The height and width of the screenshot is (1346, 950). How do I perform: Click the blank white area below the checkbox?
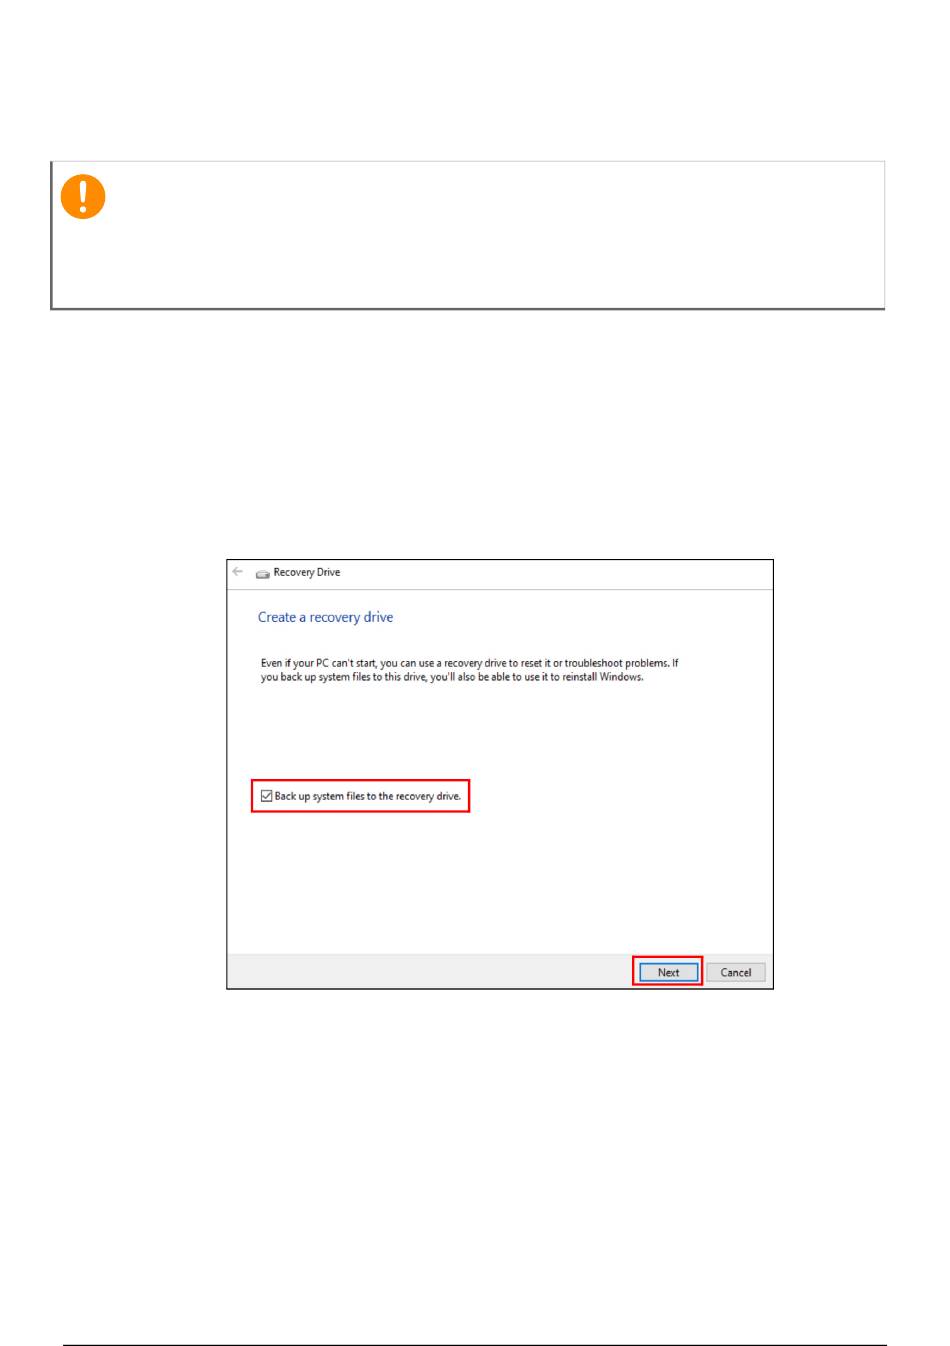500,880
